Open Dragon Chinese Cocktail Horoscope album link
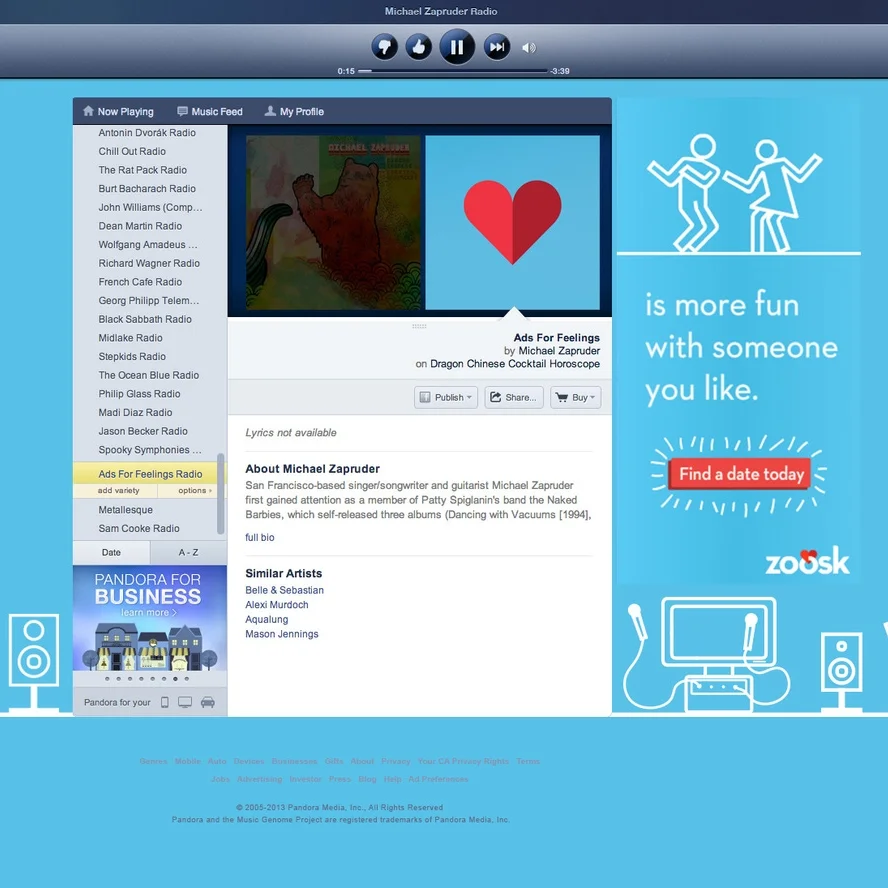 (x=515, y=364)
